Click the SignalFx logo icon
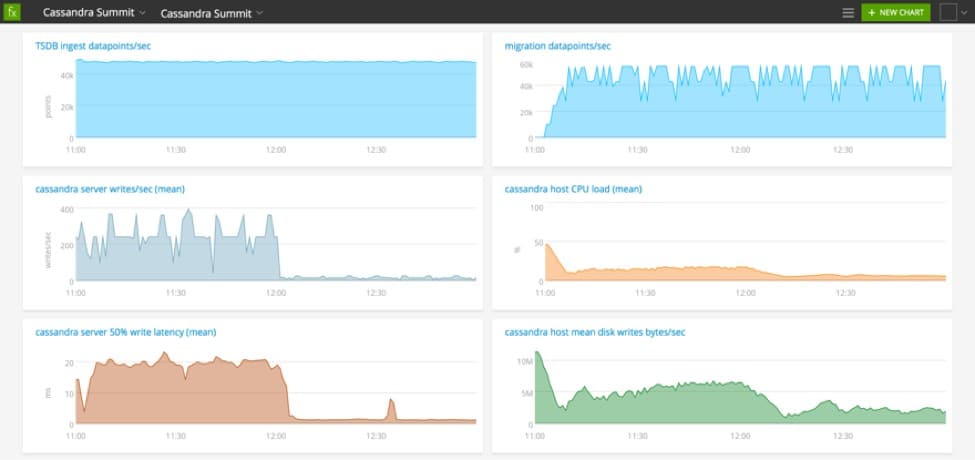Screen dimensions: 975x460 pos(12,12)
